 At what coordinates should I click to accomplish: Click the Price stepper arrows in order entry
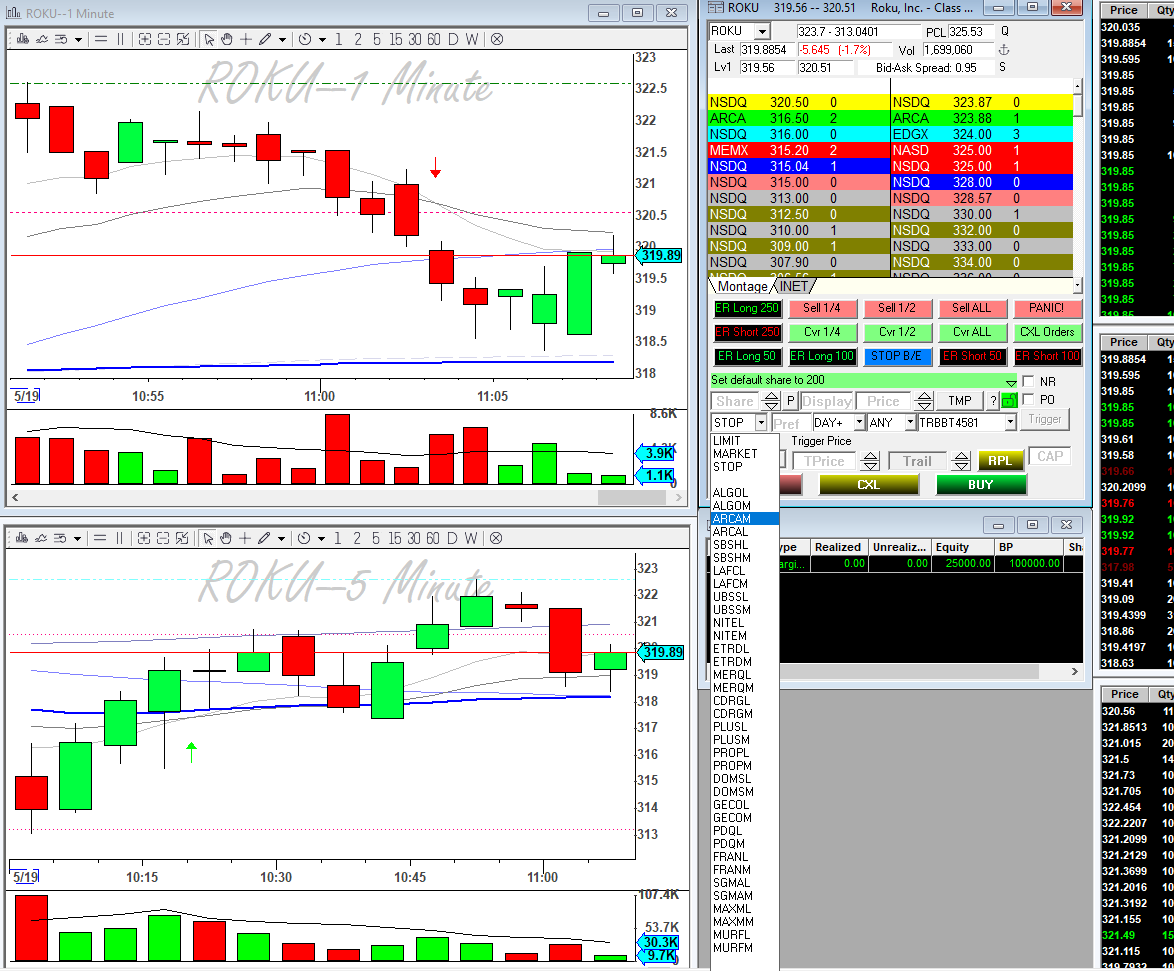924,401
